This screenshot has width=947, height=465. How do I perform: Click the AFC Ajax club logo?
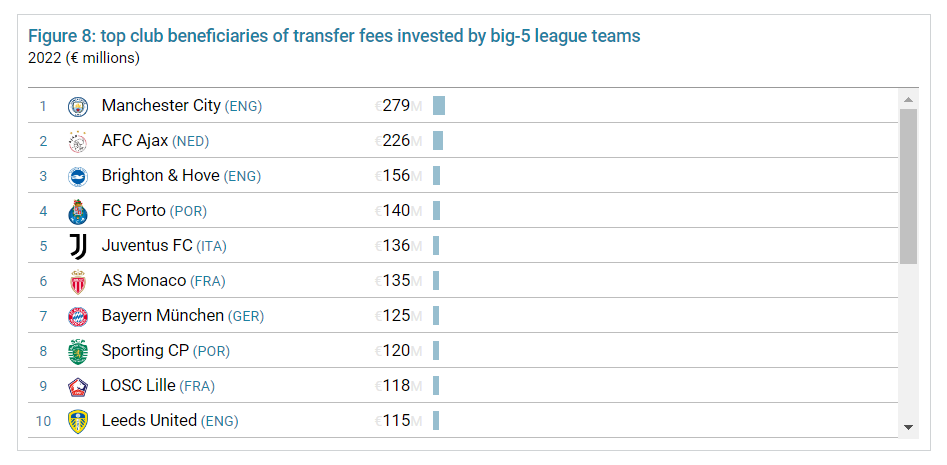point(78,141)
